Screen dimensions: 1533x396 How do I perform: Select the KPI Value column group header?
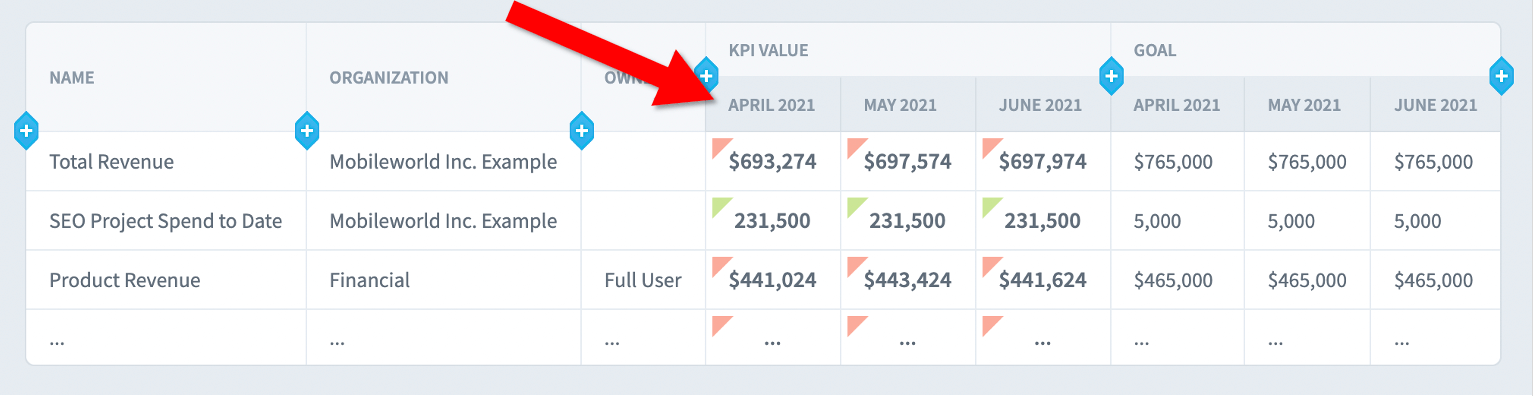point(768,50)
